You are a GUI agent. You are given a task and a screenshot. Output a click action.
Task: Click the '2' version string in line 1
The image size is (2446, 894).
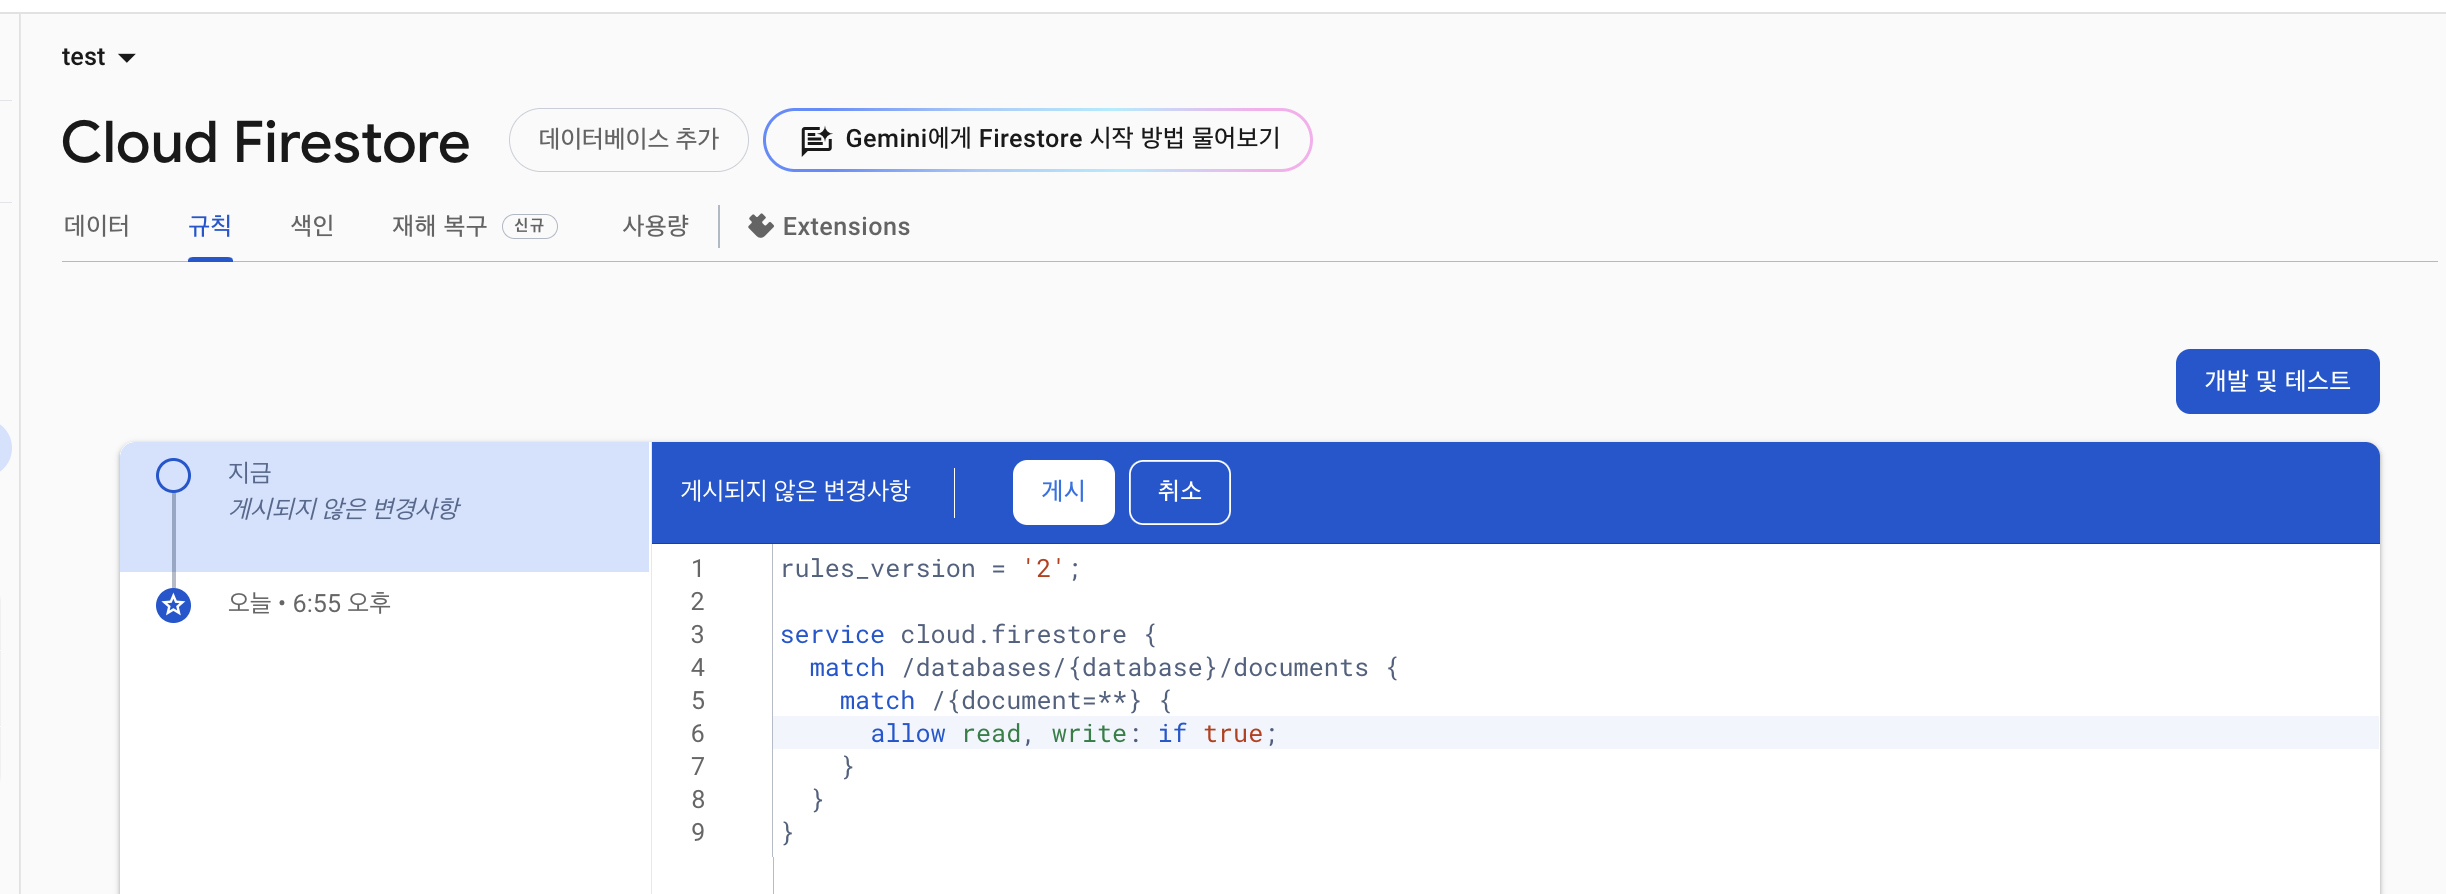(1043, 569)
